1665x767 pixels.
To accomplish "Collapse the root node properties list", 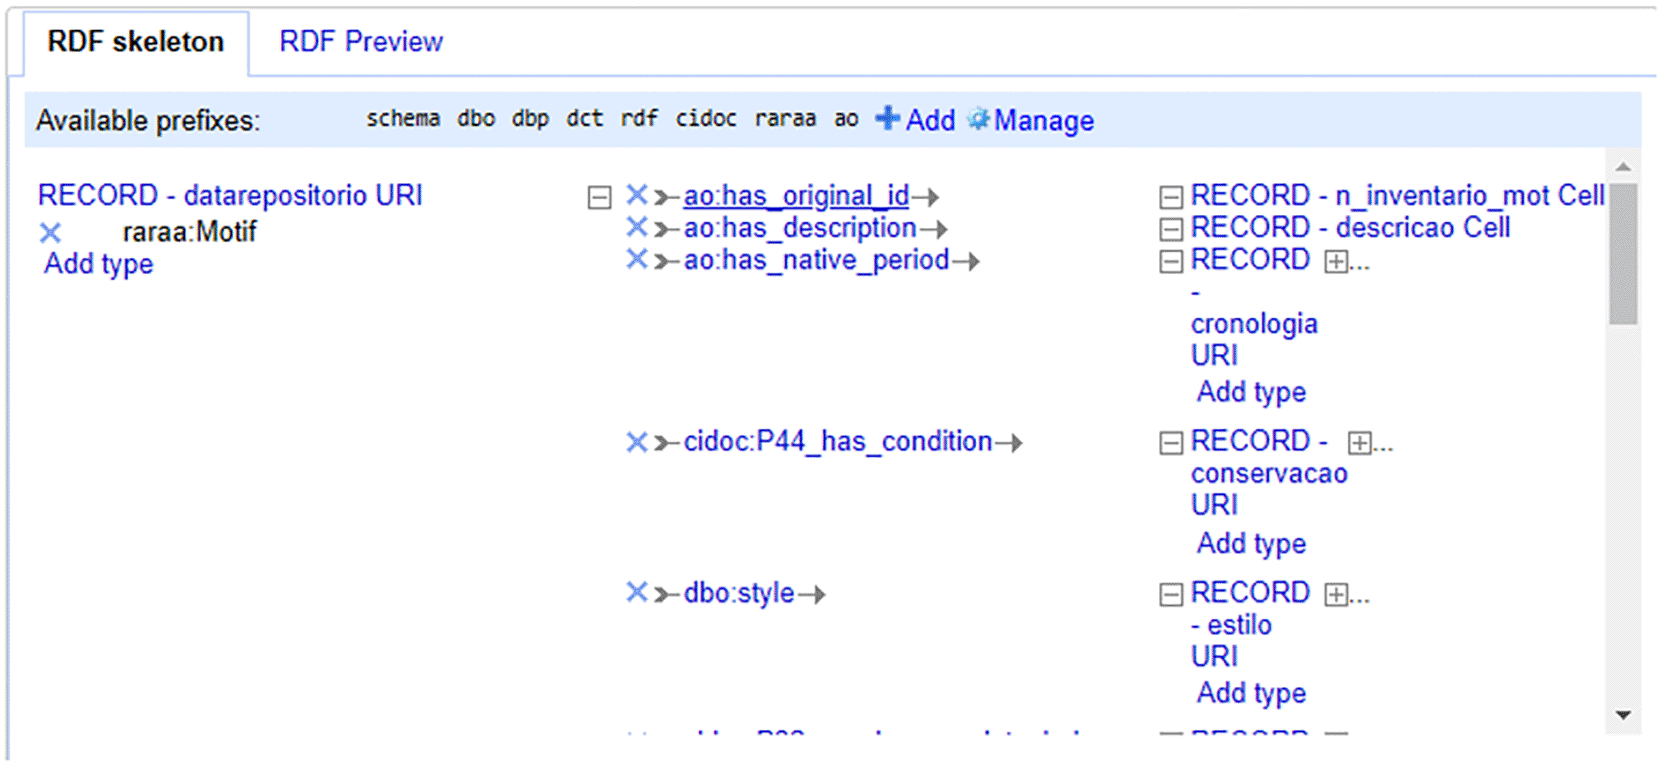I will pos(599,197).
